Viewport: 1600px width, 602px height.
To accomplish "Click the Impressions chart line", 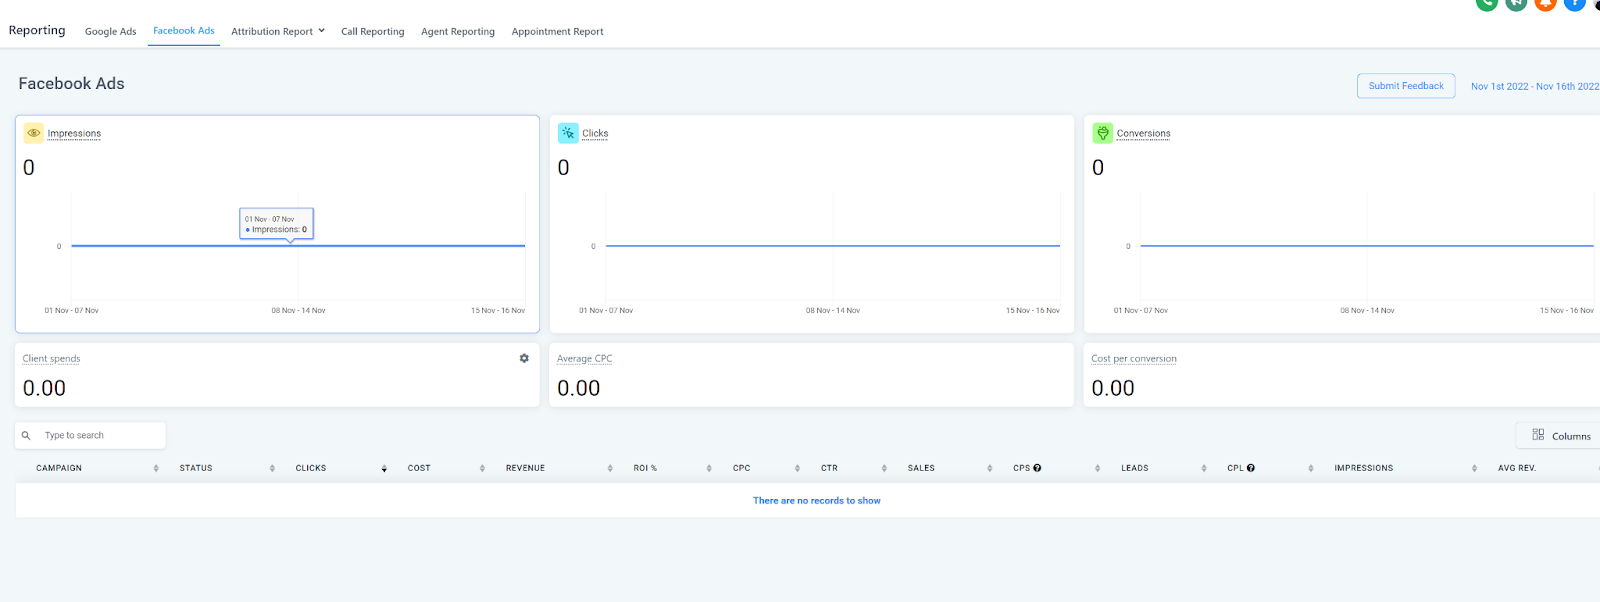I will [x=298, y=245].
